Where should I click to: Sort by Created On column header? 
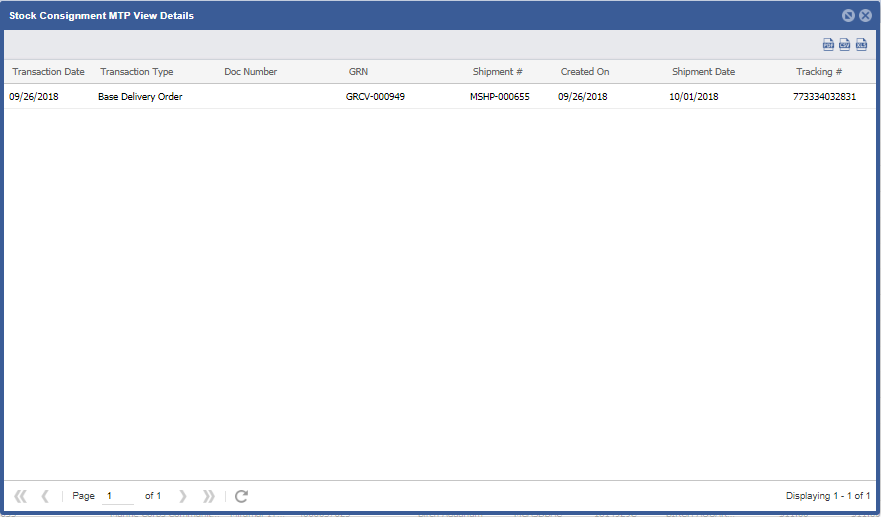[585, 72]
